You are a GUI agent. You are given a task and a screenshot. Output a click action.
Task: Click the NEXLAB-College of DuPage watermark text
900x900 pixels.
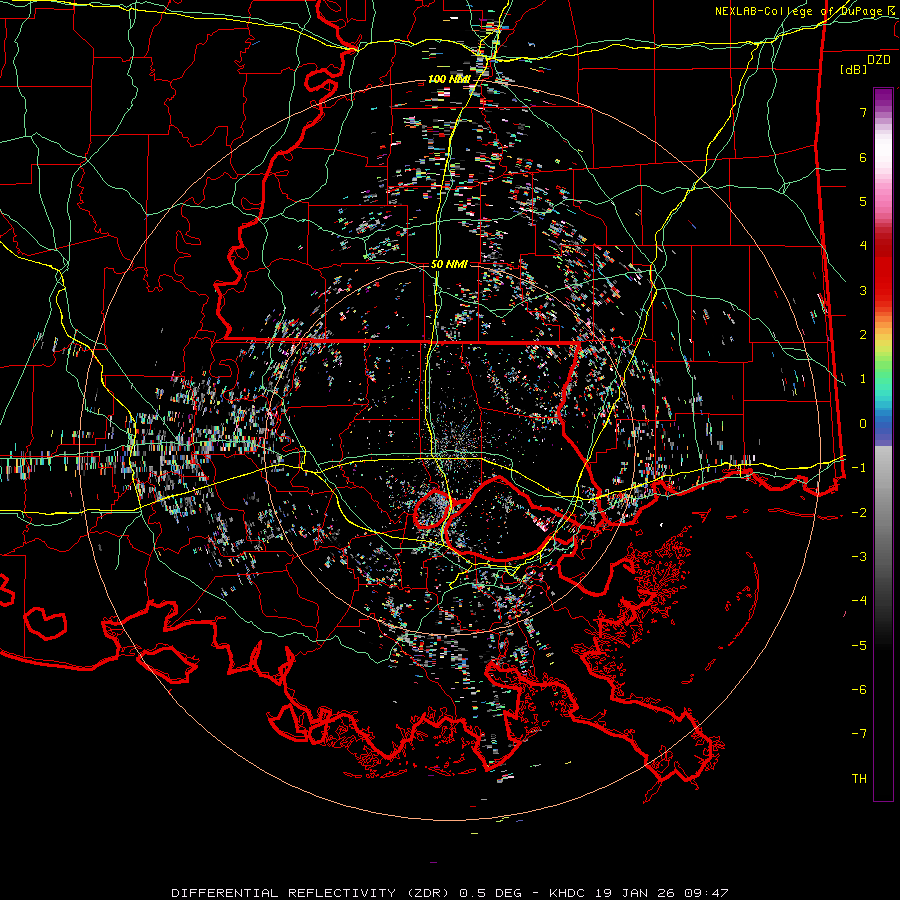(x=806, y=11)
